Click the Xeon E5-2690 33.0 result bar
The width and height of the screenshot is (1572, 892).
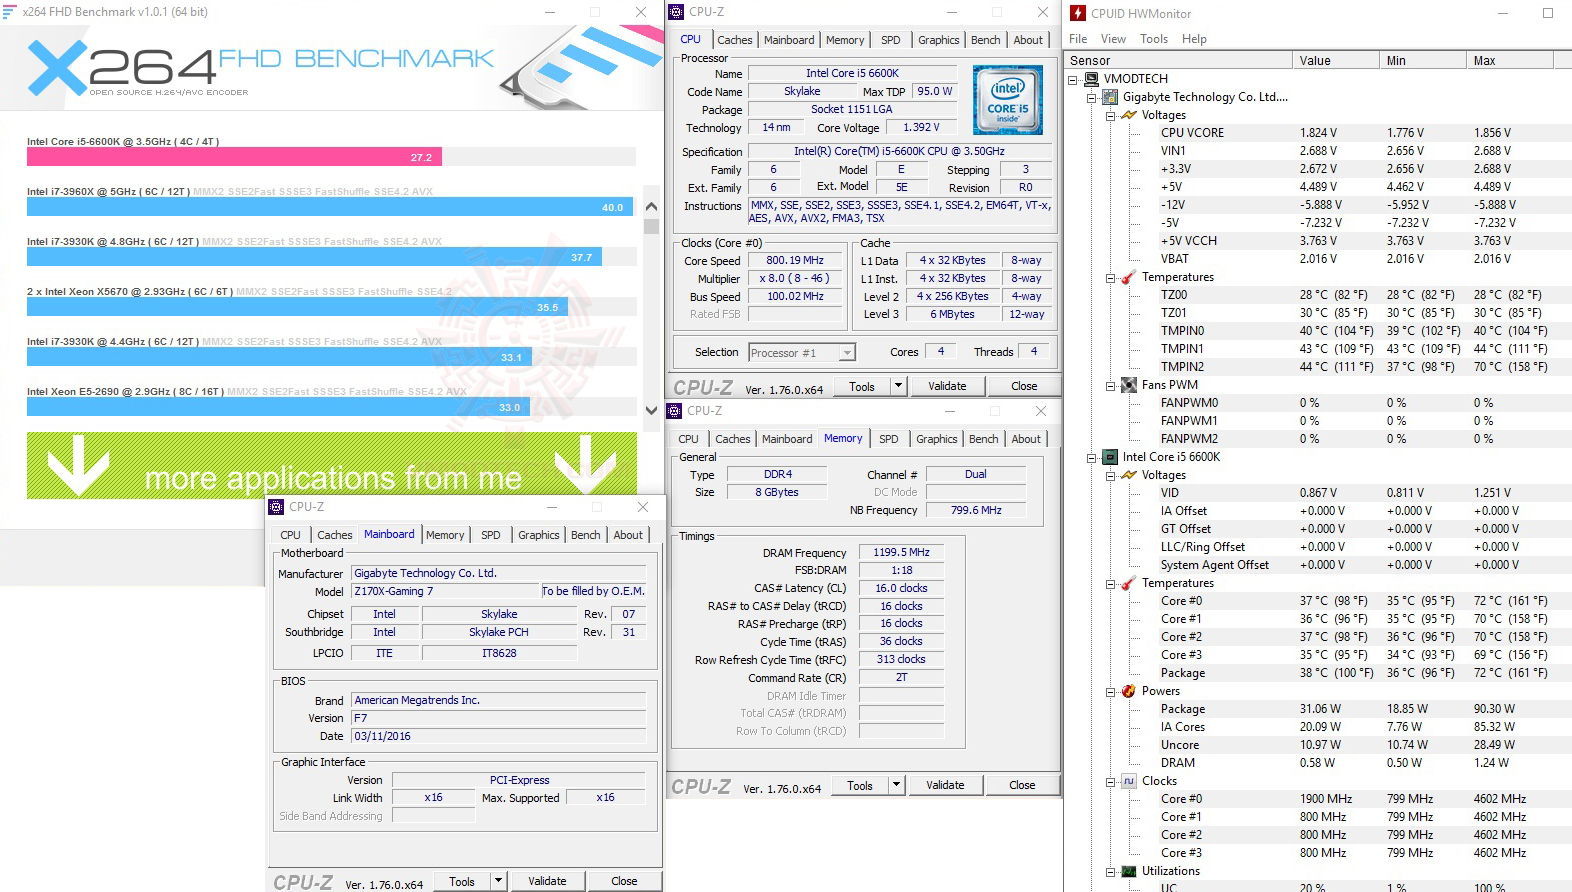pos(277,407)
